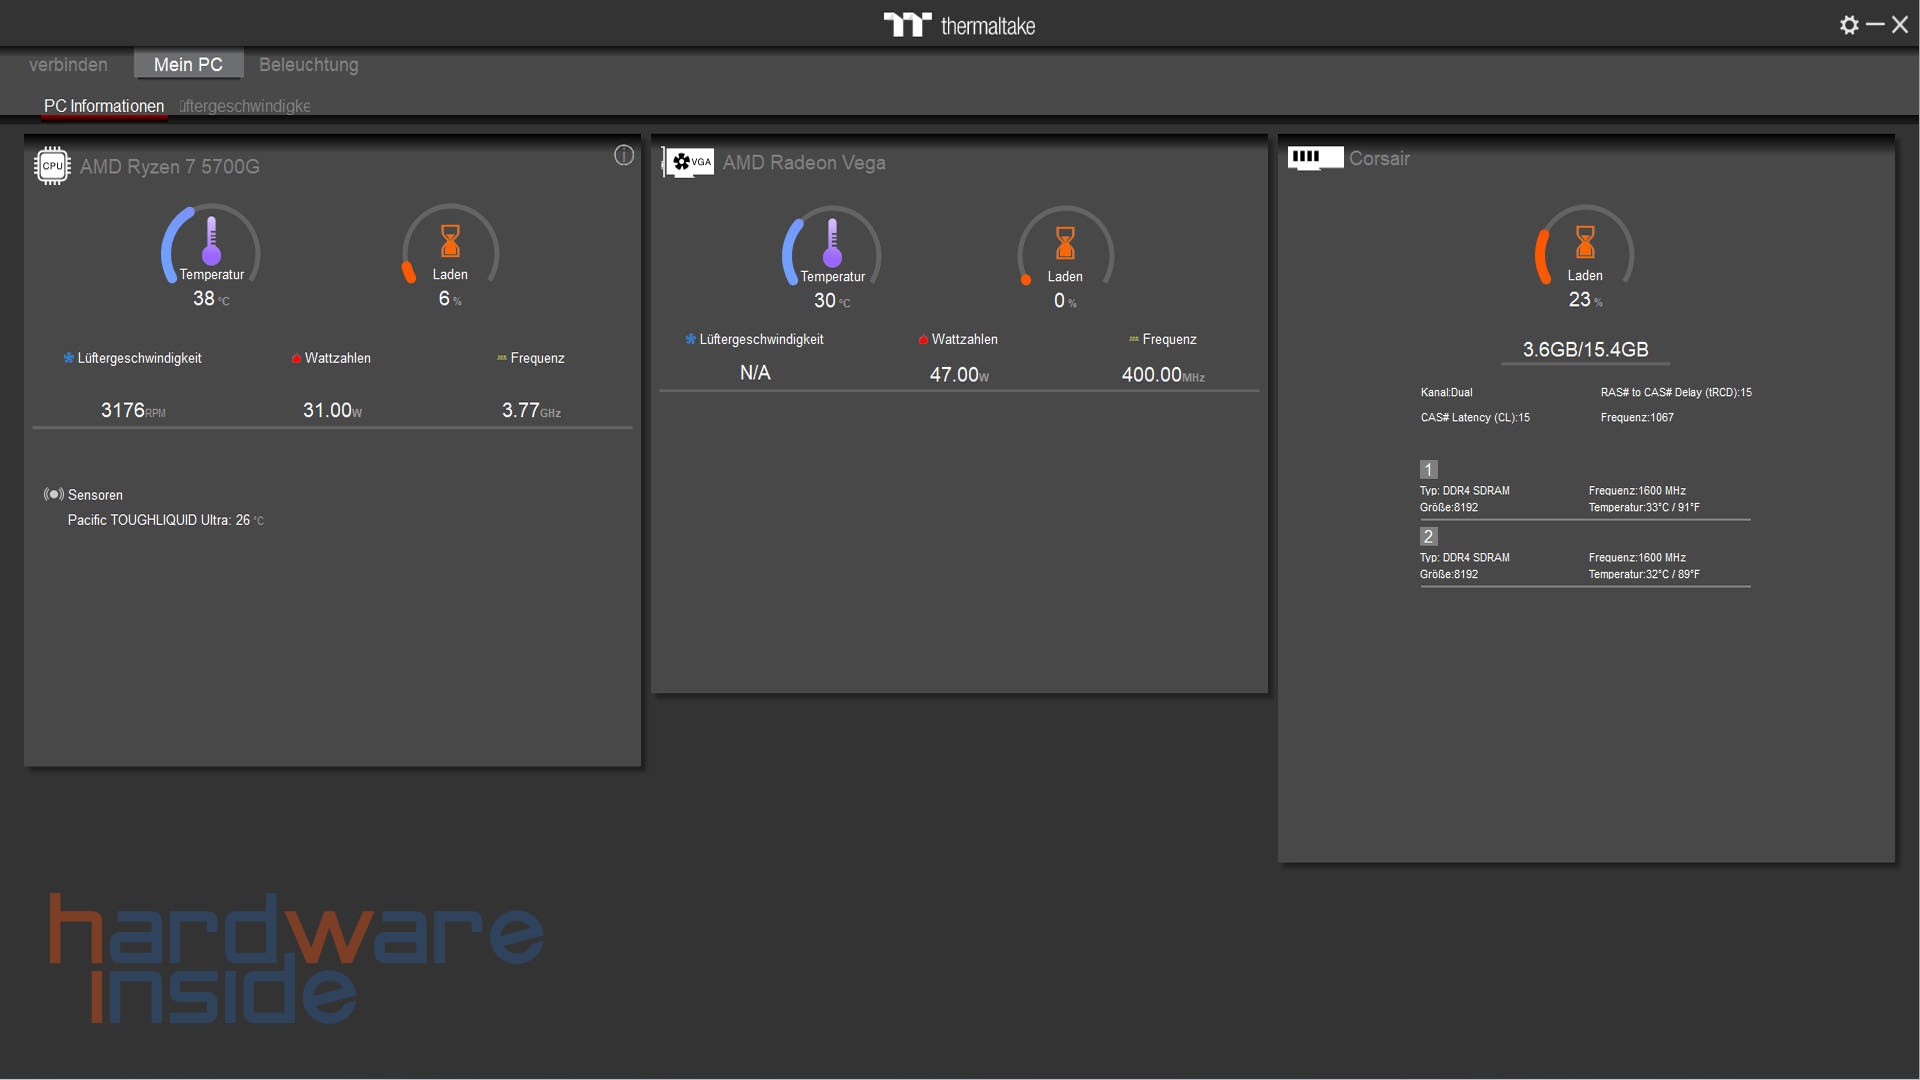Click the Pacific TOUGHLIQUID Ultra sensor entry
Image resolution: width=1920 pixels, height=1080 pixels.
[165, 521]
